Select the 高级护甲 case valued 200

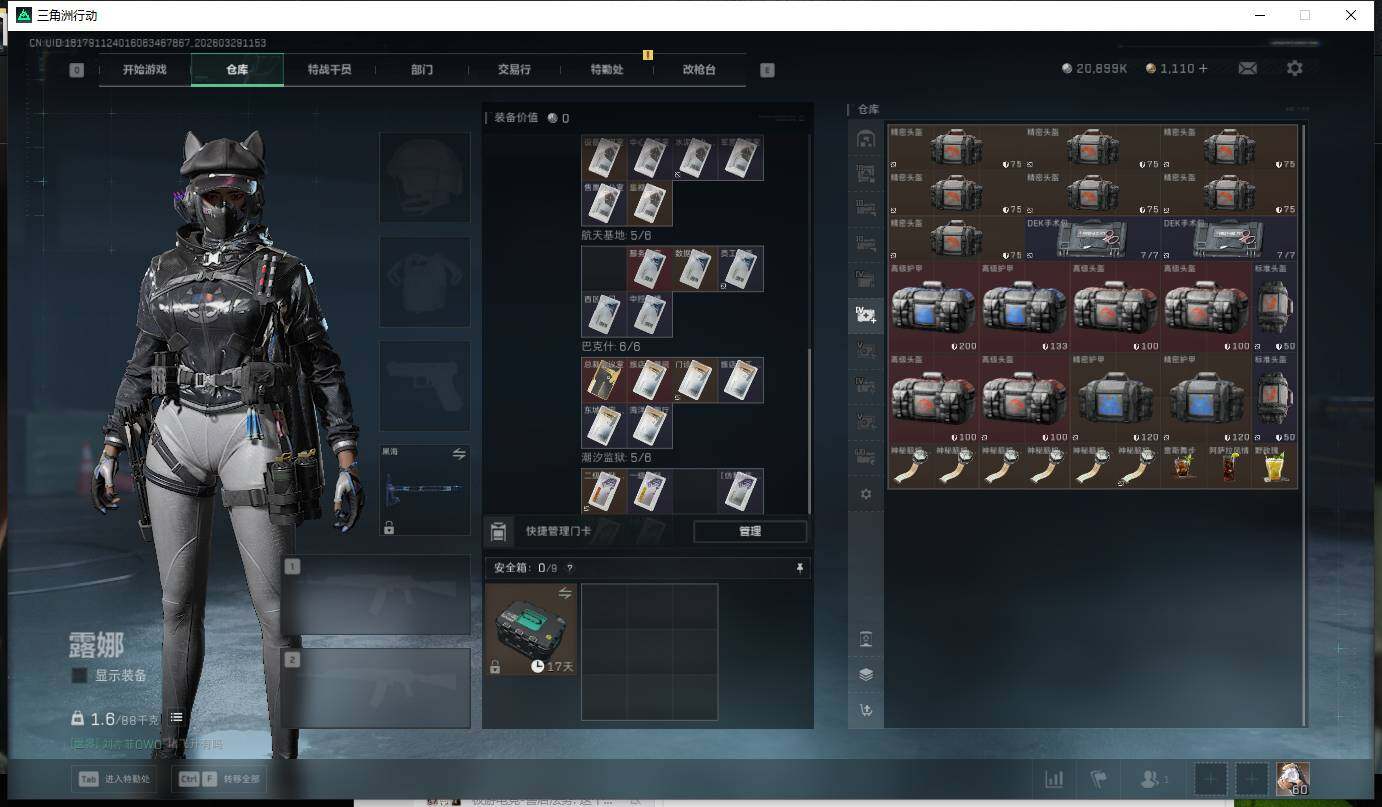tap(934, 307)
